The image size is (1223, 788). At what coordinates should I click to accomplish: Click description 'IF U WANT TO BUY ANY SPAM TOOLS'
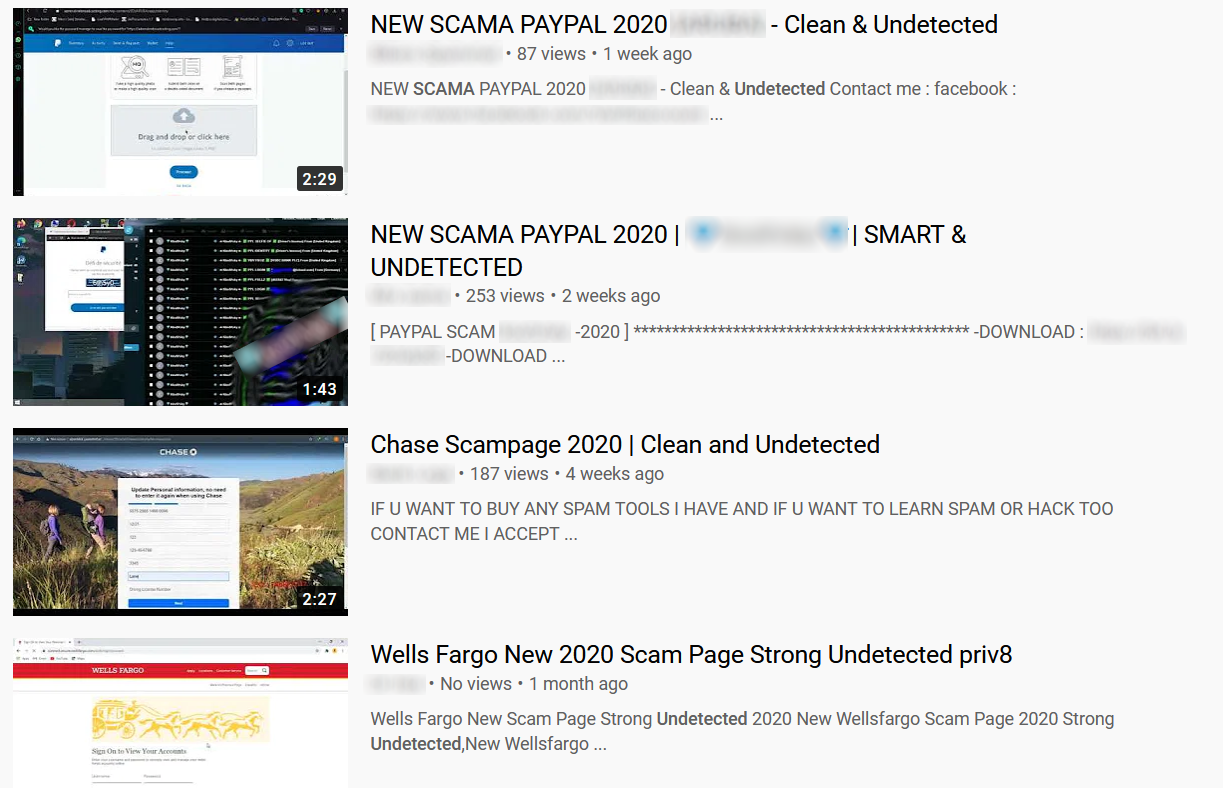pyautogui.click(x=742, y=521)
